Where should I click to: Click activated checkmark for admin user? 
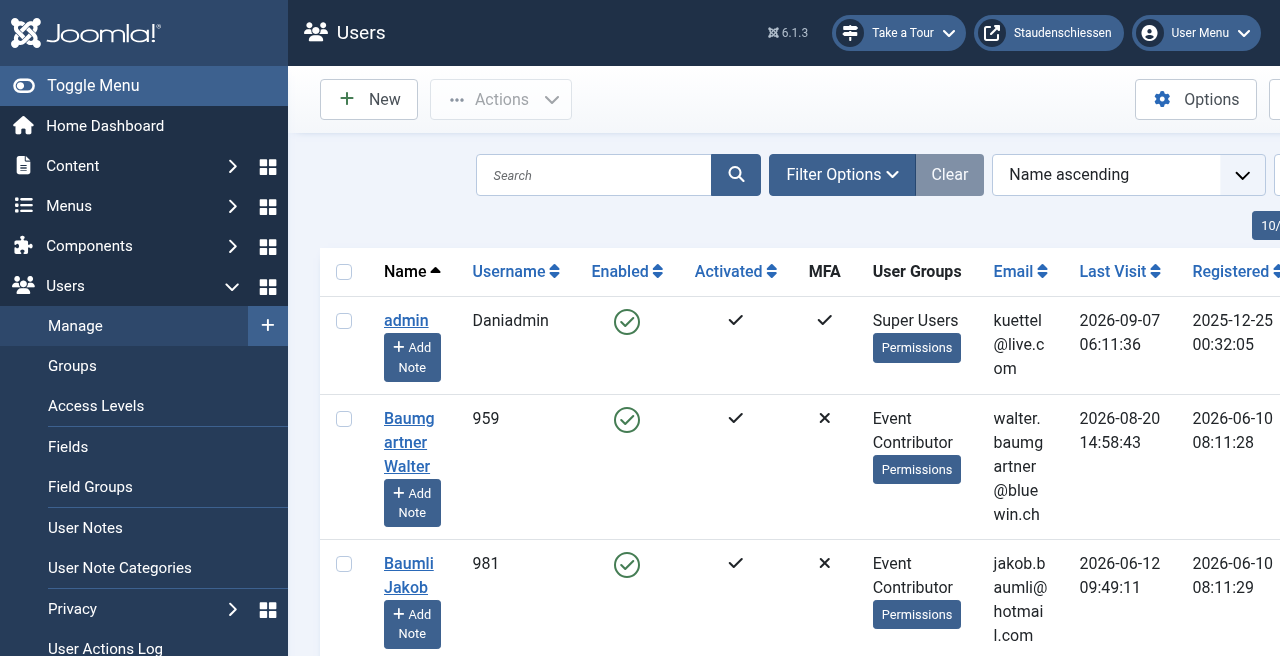pos(736,320)
